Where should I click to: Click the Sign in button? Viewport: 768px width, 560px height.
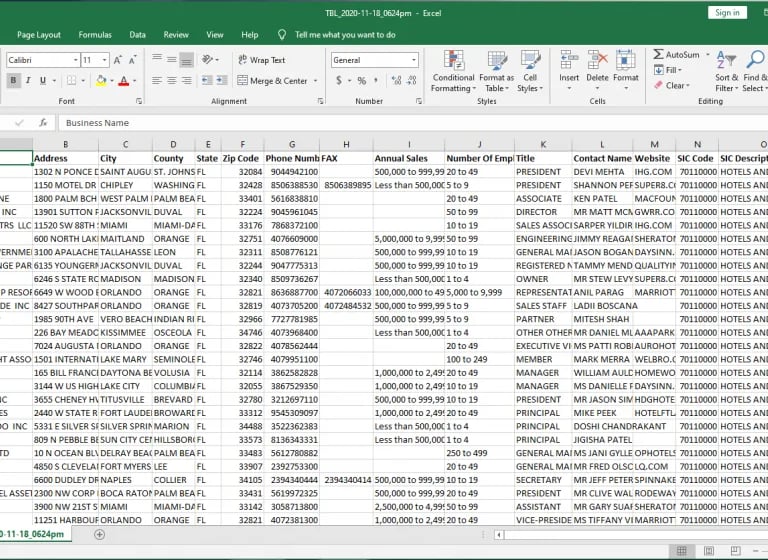coord(727,13)
